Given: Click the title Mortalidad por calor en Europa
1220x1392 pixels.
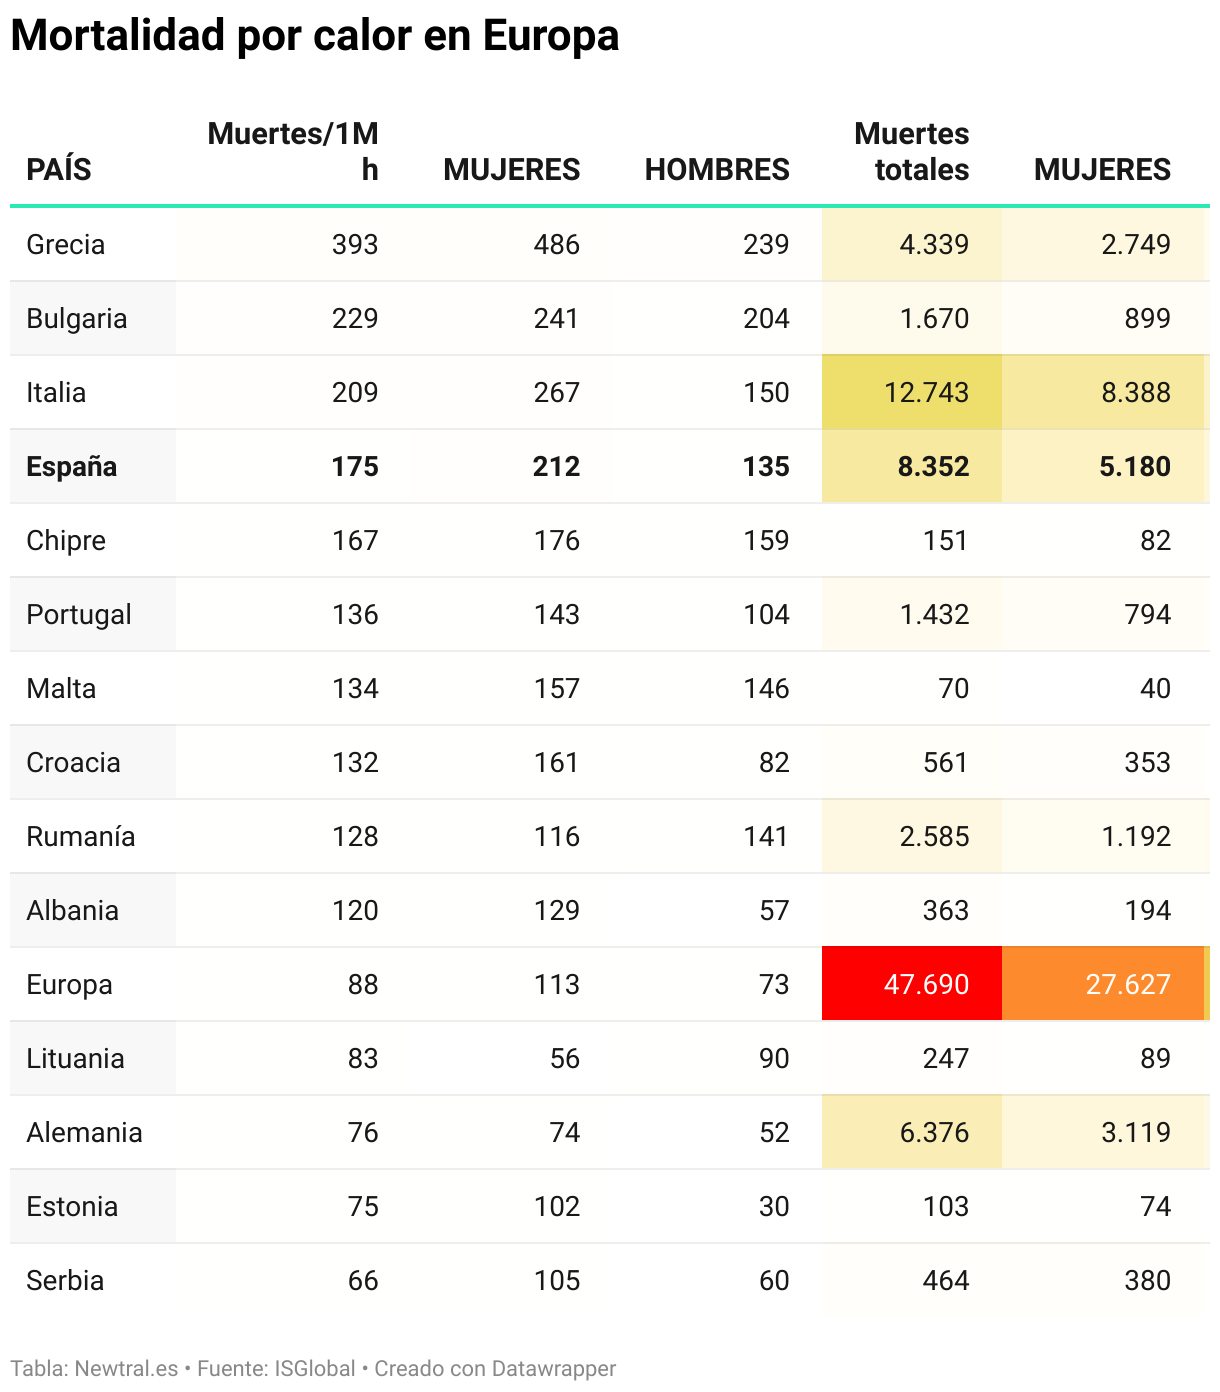Looking at the screenshot, I should (x=315, y=36).
